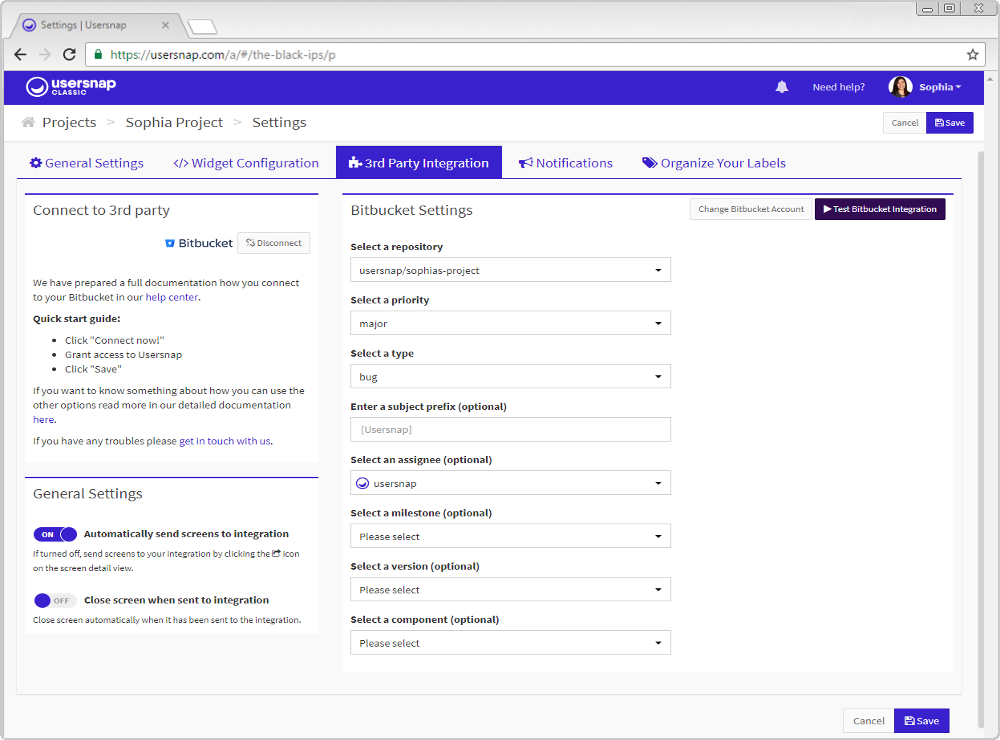Switch to General Settings tab
Screen dimensions: 1000x740
pyautogui.click(x=87, y=163)
